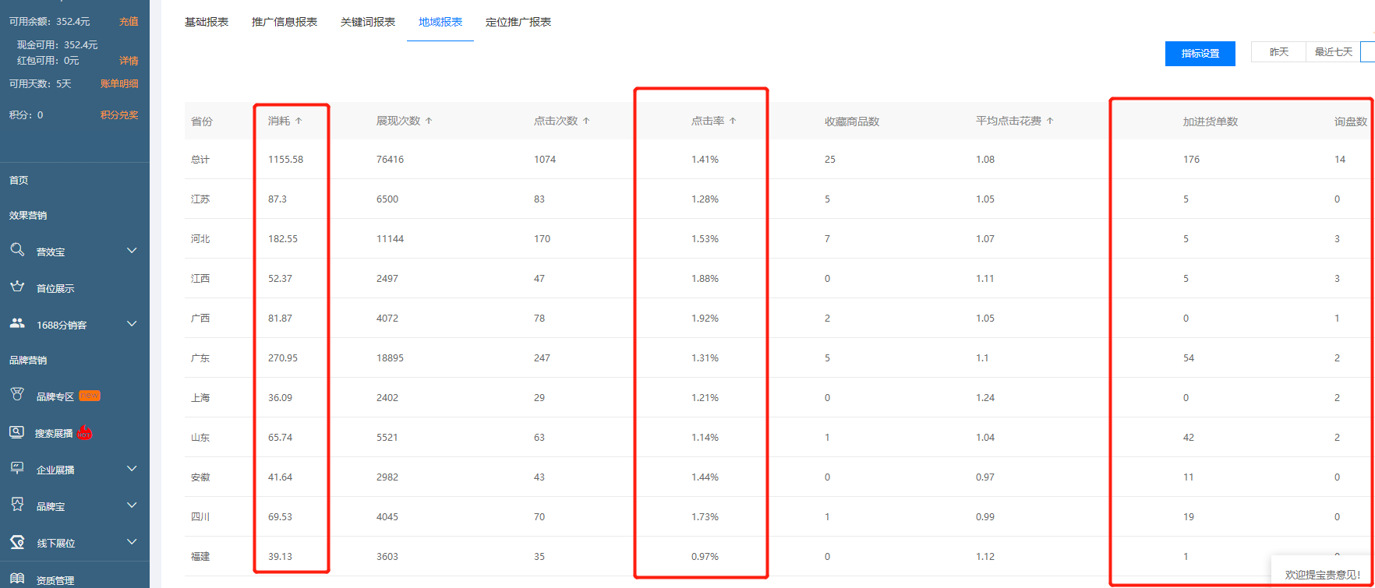Expand the 1688分销客 menu chevron

pos(132,325)
